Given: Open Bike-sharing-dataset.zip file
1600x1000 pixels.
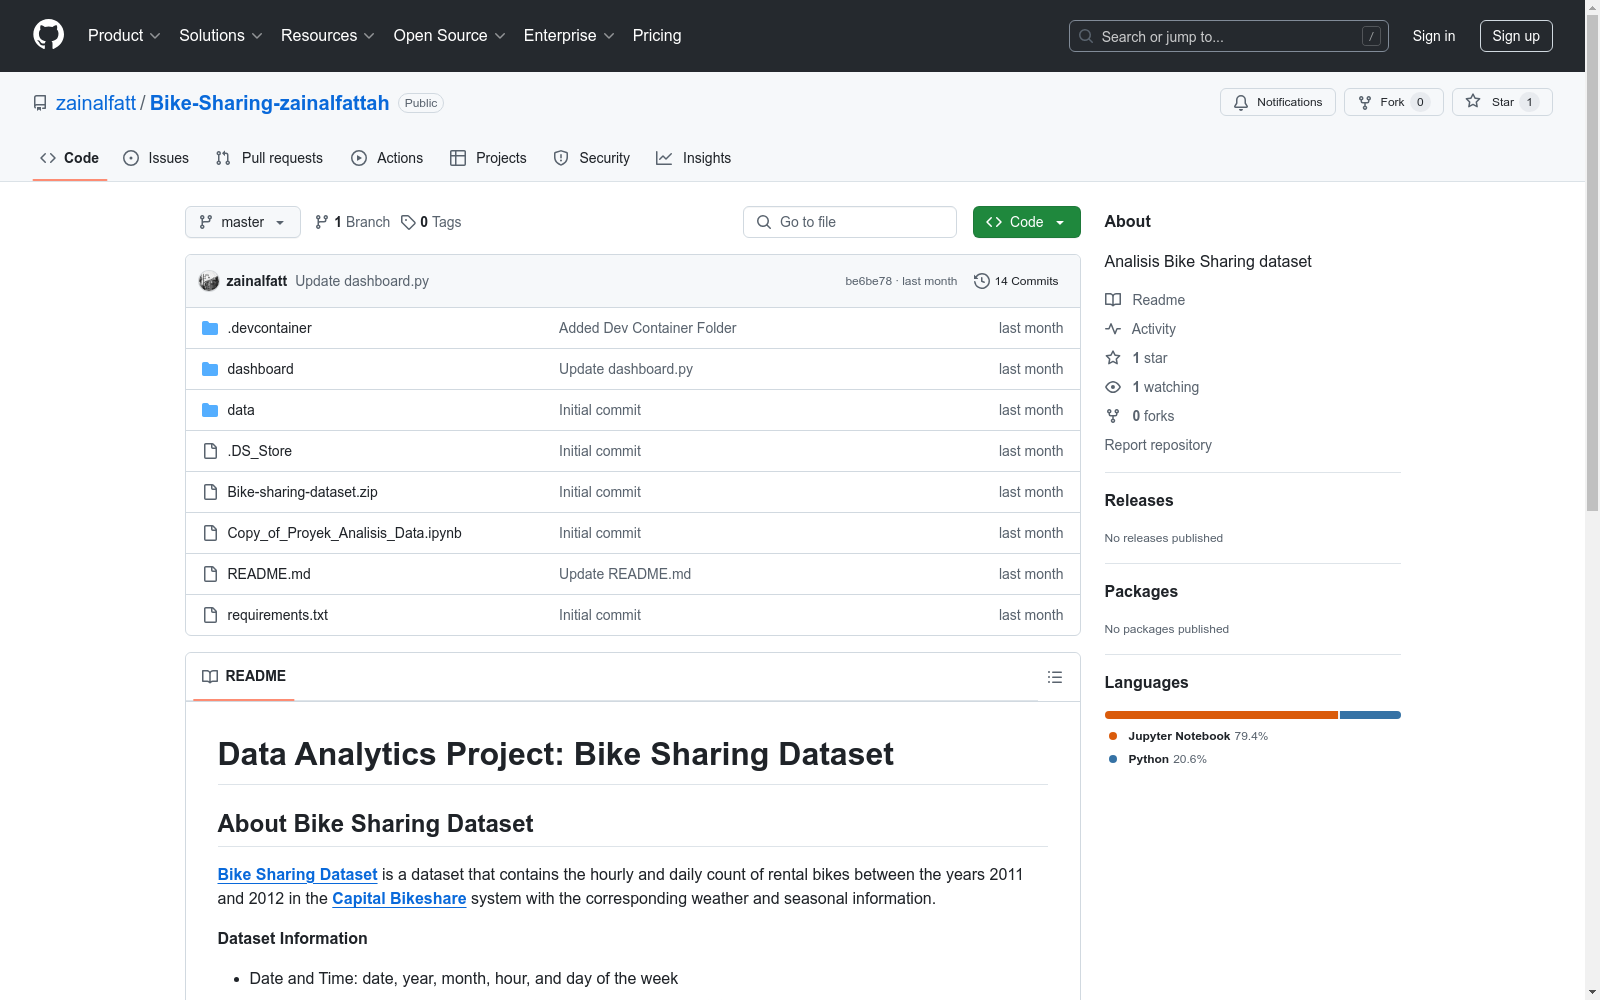Looking at the screenshot, I should (302, 492).
